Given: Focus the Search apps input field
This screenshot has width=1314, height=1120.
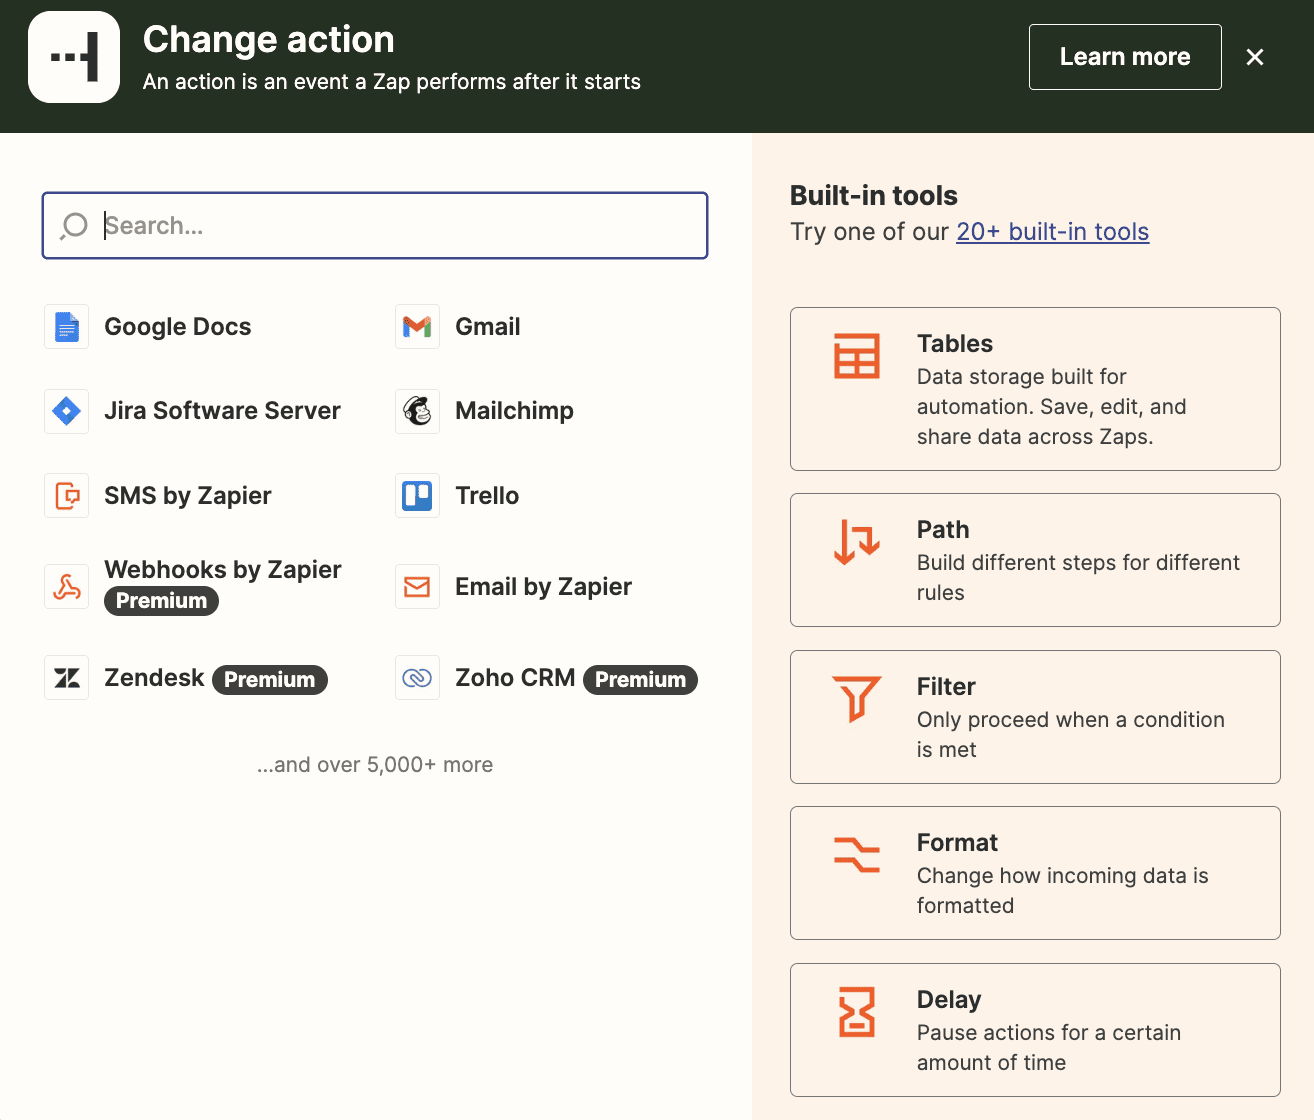Looking at the screenshot, I should pyautogui.click(x=375, y=226).
